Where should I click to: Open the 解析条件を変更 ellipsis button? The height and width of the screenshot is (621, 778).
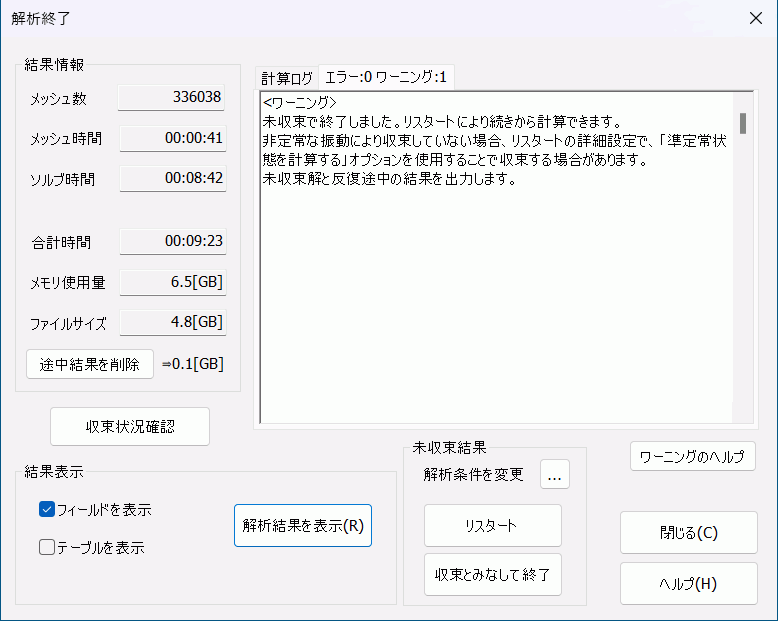tap(555, 475)
